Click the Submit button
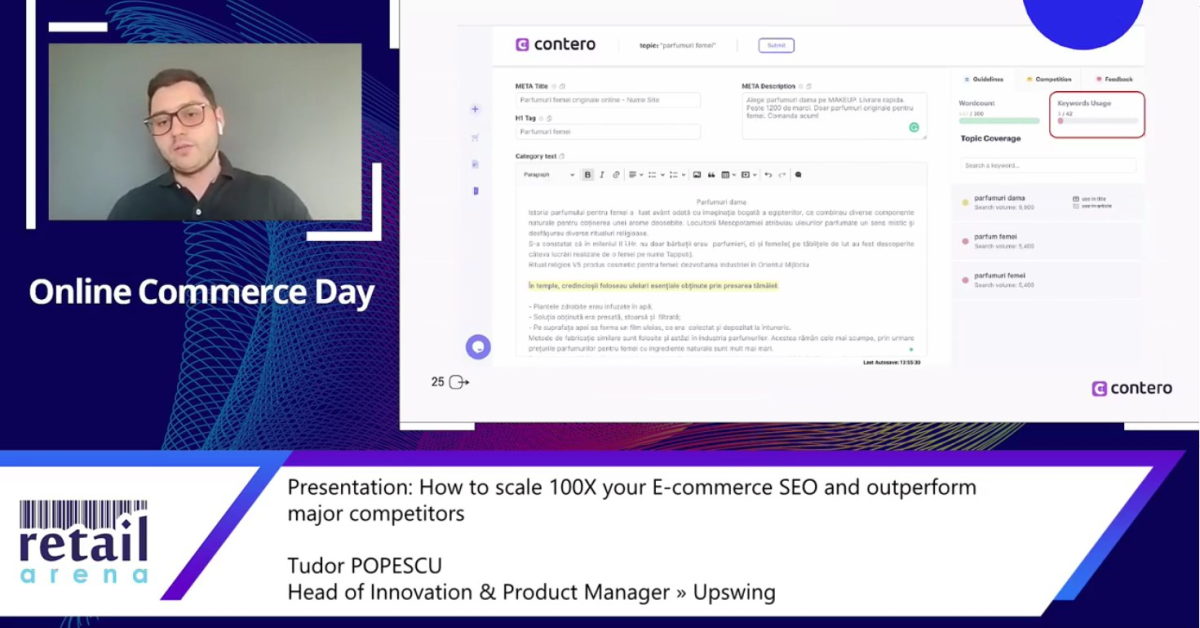The width and height of the screenshot is (1200, 628). coord(776,45)
